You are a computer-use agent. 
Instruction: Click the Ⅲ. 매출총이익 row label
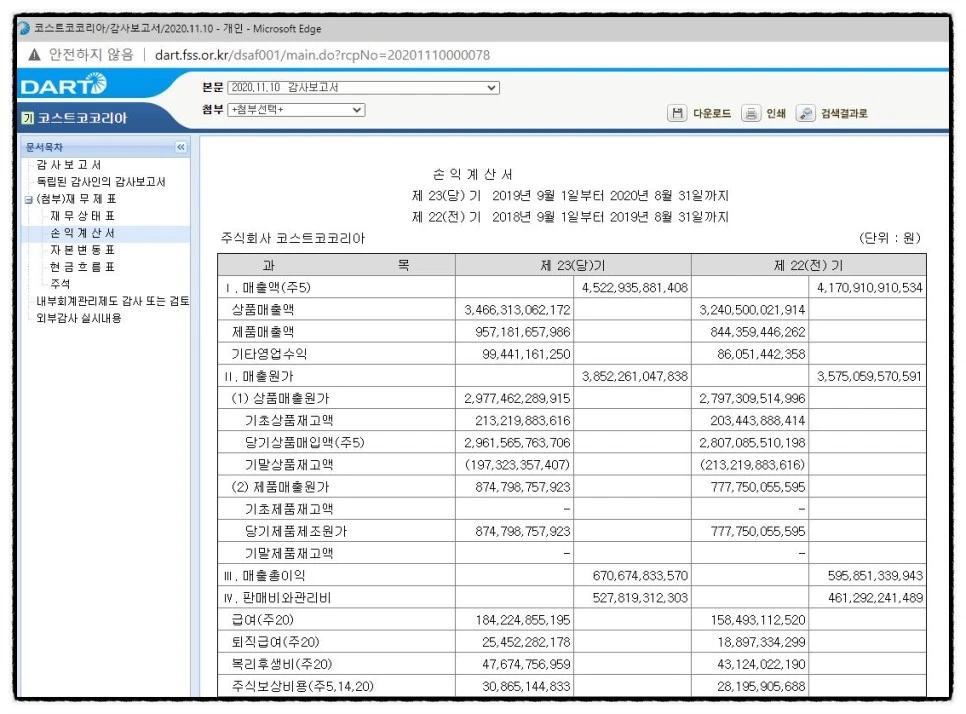pos(264,576)
